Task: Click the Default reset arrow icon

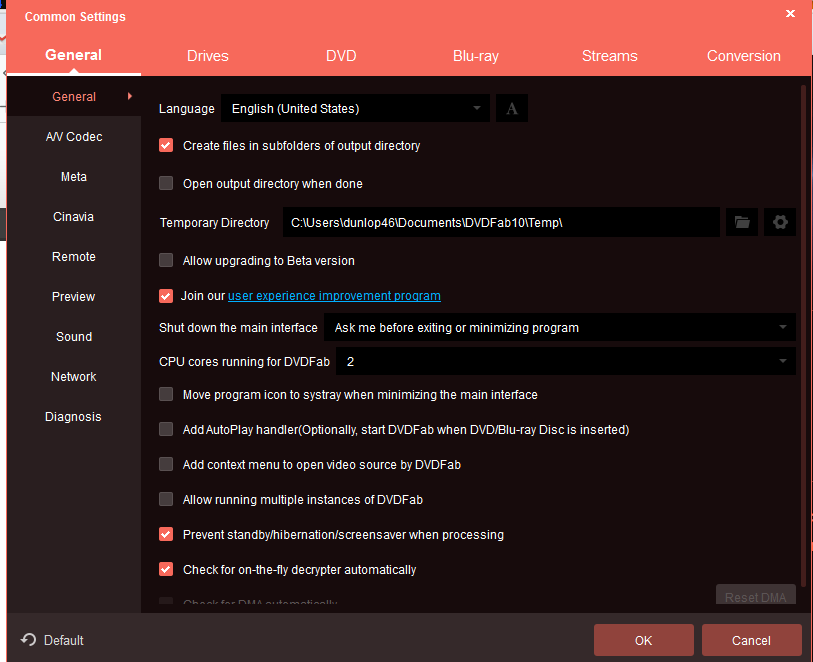Action: [x=29, y=640]
